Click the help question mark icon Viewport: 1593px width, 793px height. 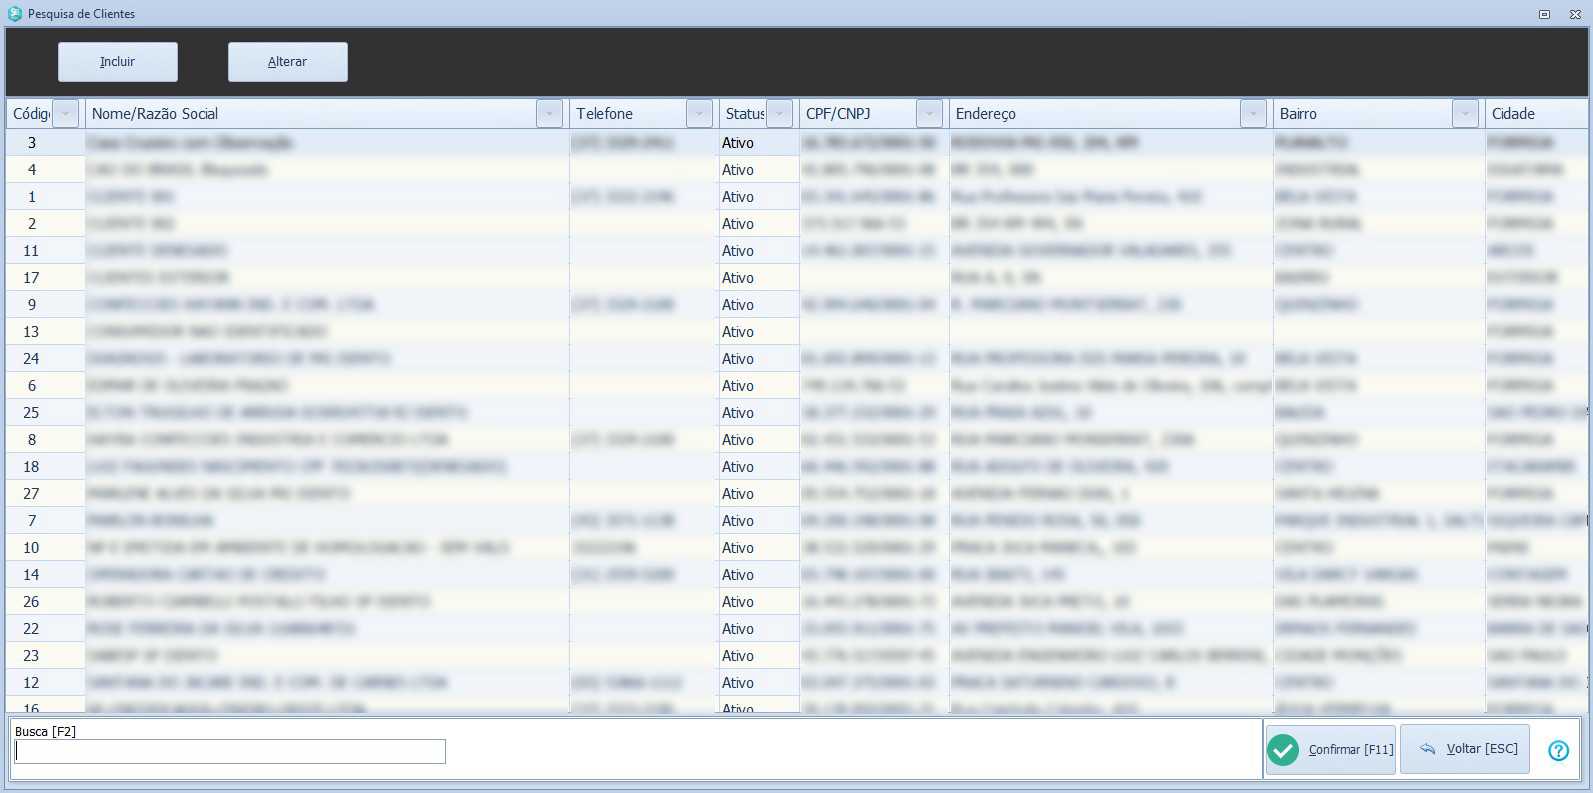pyautogui.click(x=1558, y=750)
